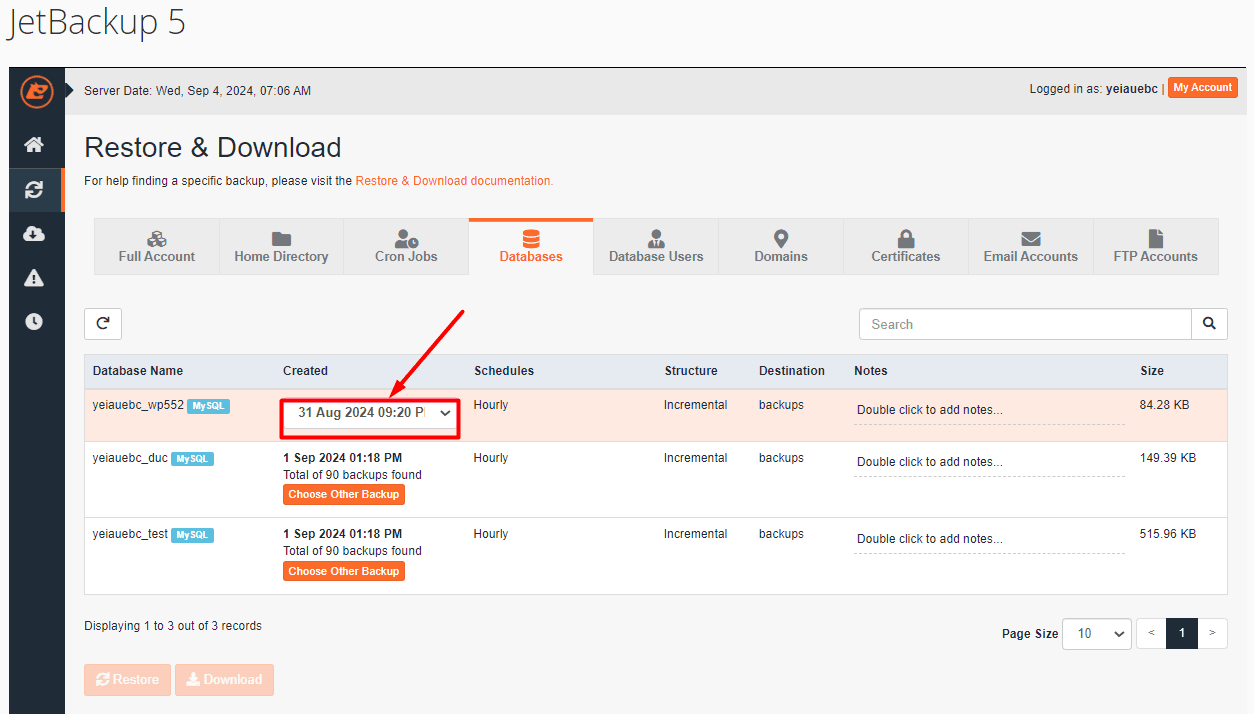1254x714 pixels.
Task: Open the Queue clock icon in sidebar
Action: (34, 321)
